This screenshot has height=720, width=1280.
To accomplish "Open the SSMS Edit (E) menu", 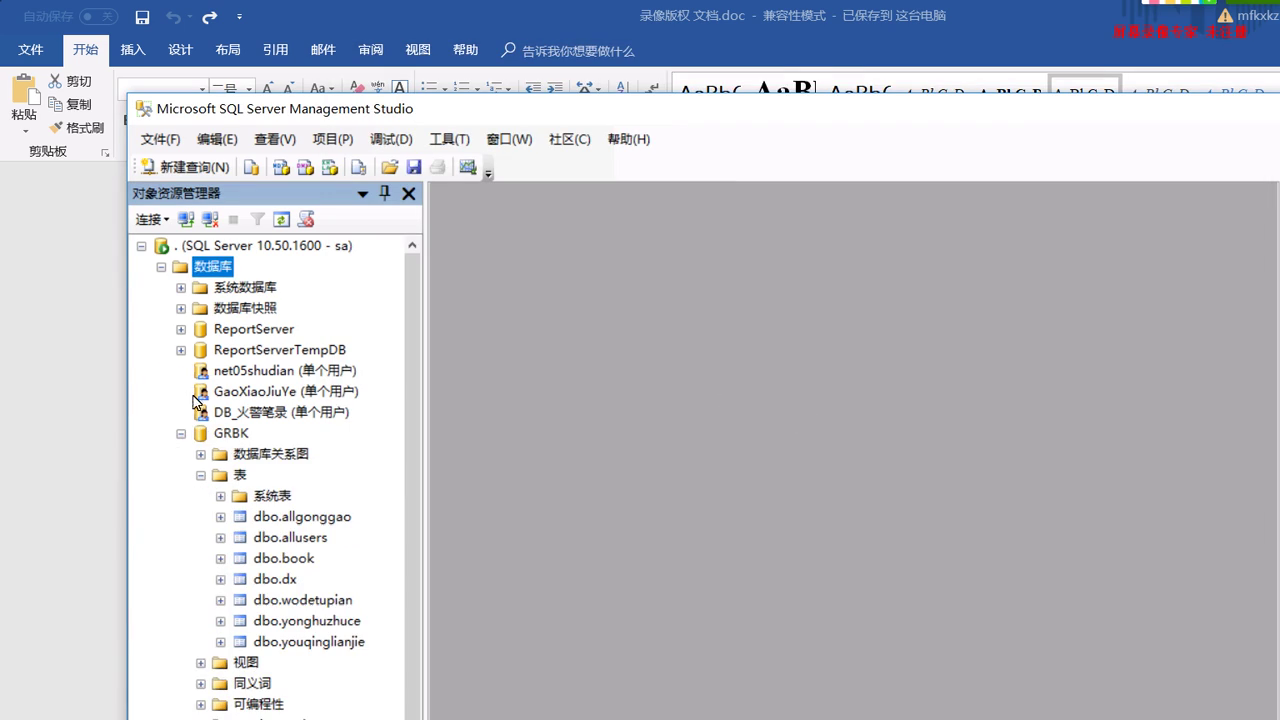I will (x=217, y=139).
